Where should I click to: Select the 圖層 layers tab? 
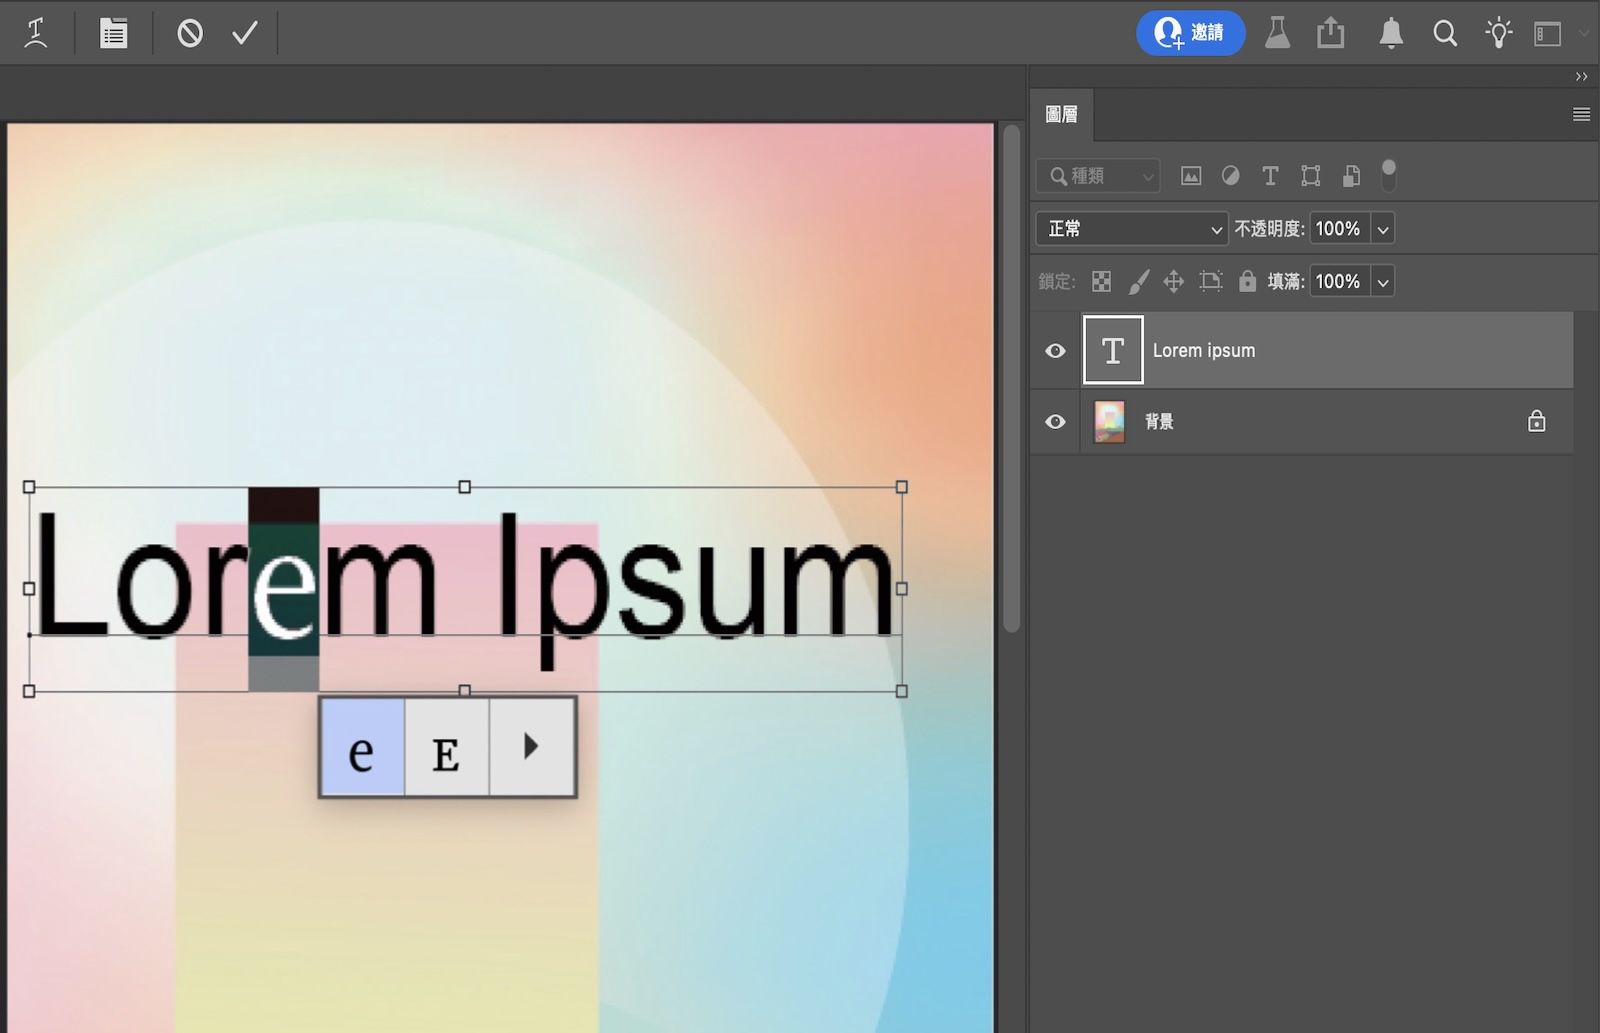[x=1061, y=114]
